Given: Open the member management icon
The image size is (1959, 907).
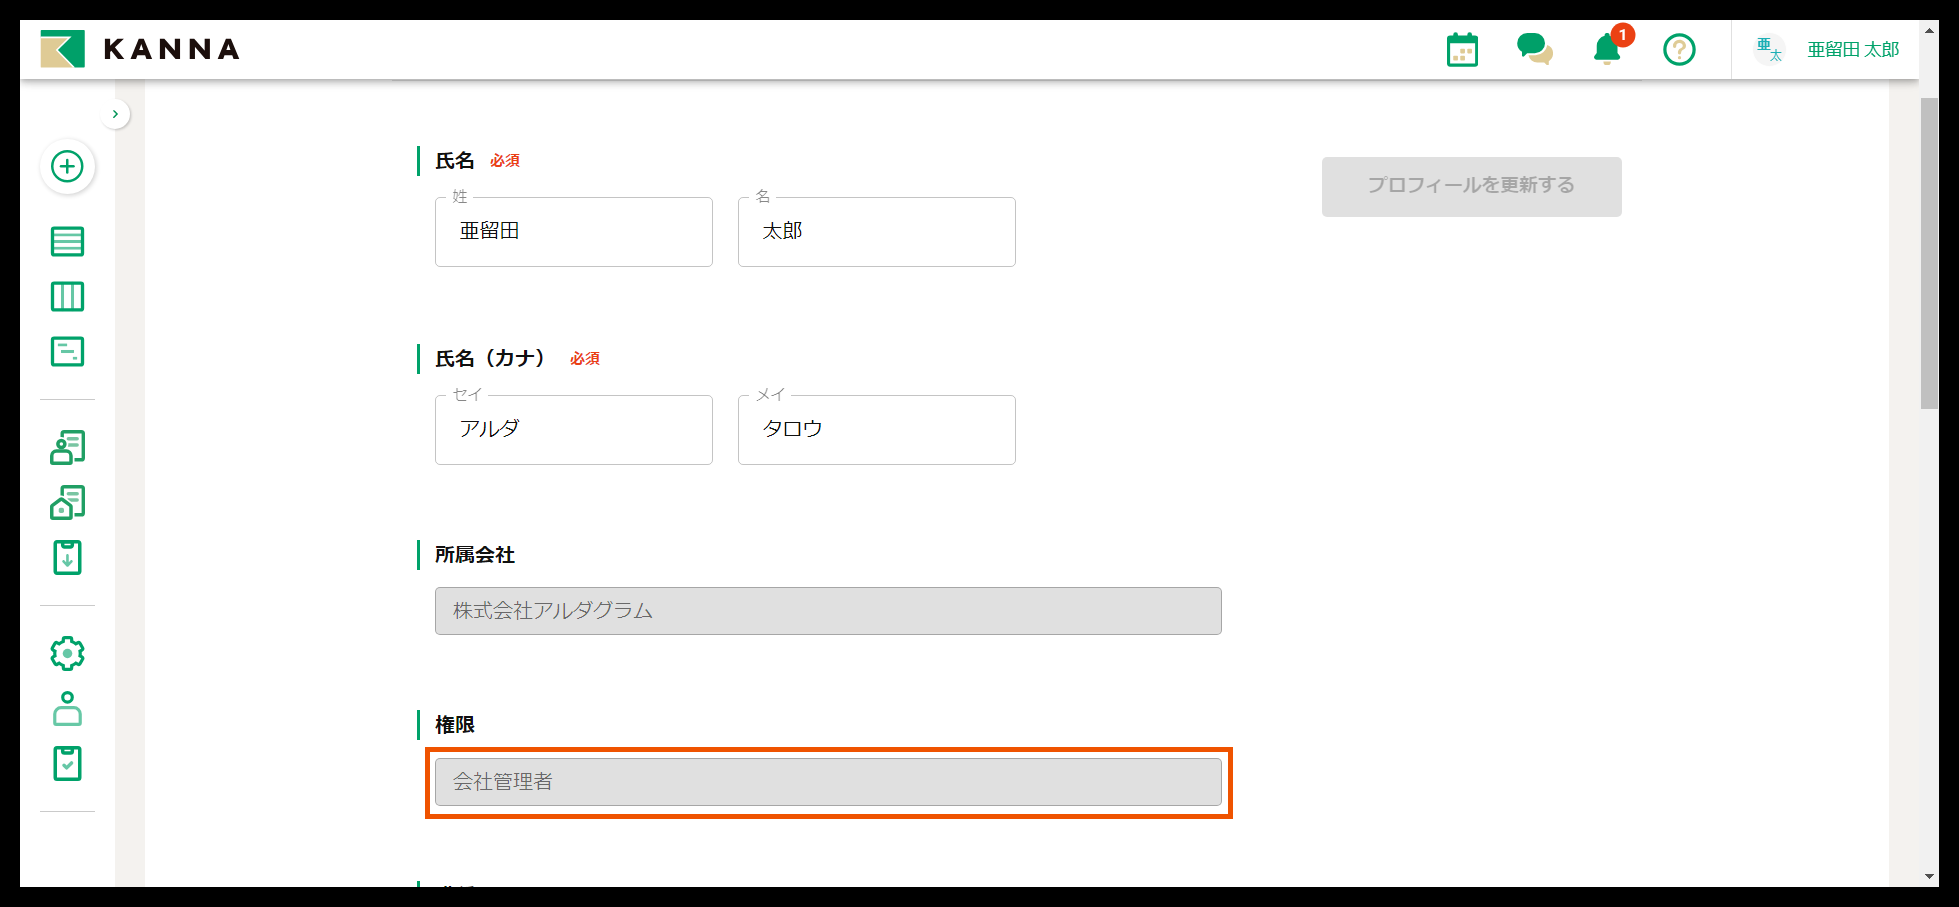Looking at the screenshot, I should (67, 447).
